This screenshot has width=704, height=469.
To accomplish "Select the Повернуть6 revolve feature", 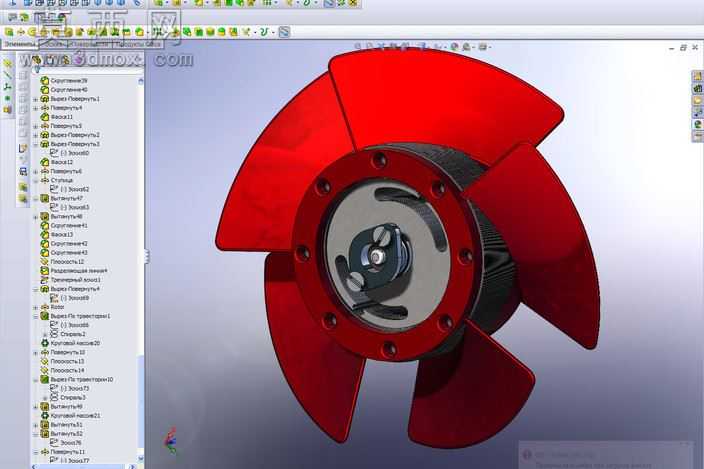I will pos(62,171).
